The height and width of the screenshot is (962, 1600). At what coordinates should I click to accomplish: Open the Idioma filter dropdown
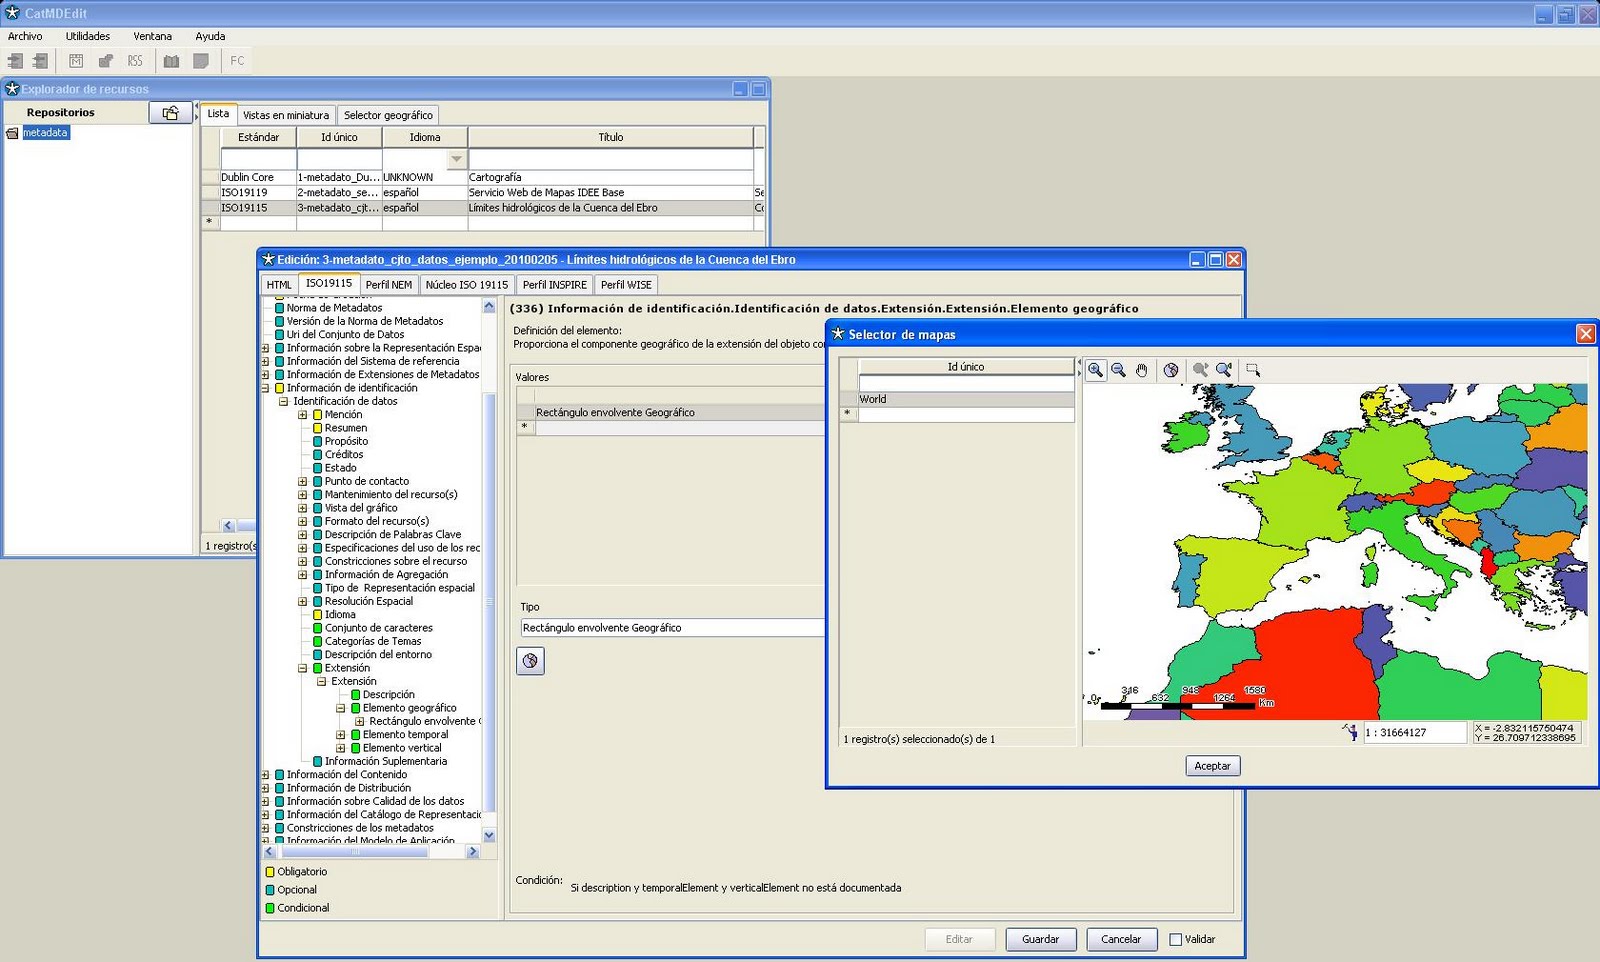pyautogui.click(x=456, y=160)
